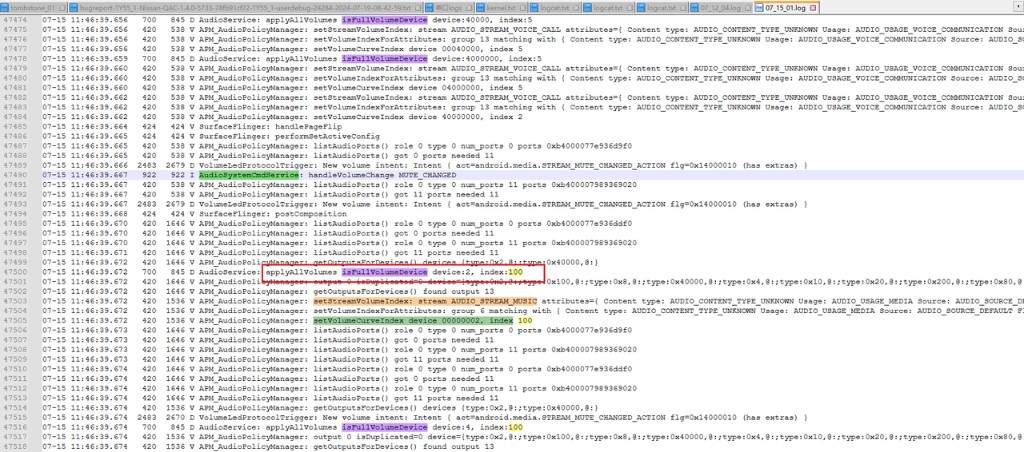Open the 07_12_04.log tab
1024x452 pixels.
(x=720, y=7)
